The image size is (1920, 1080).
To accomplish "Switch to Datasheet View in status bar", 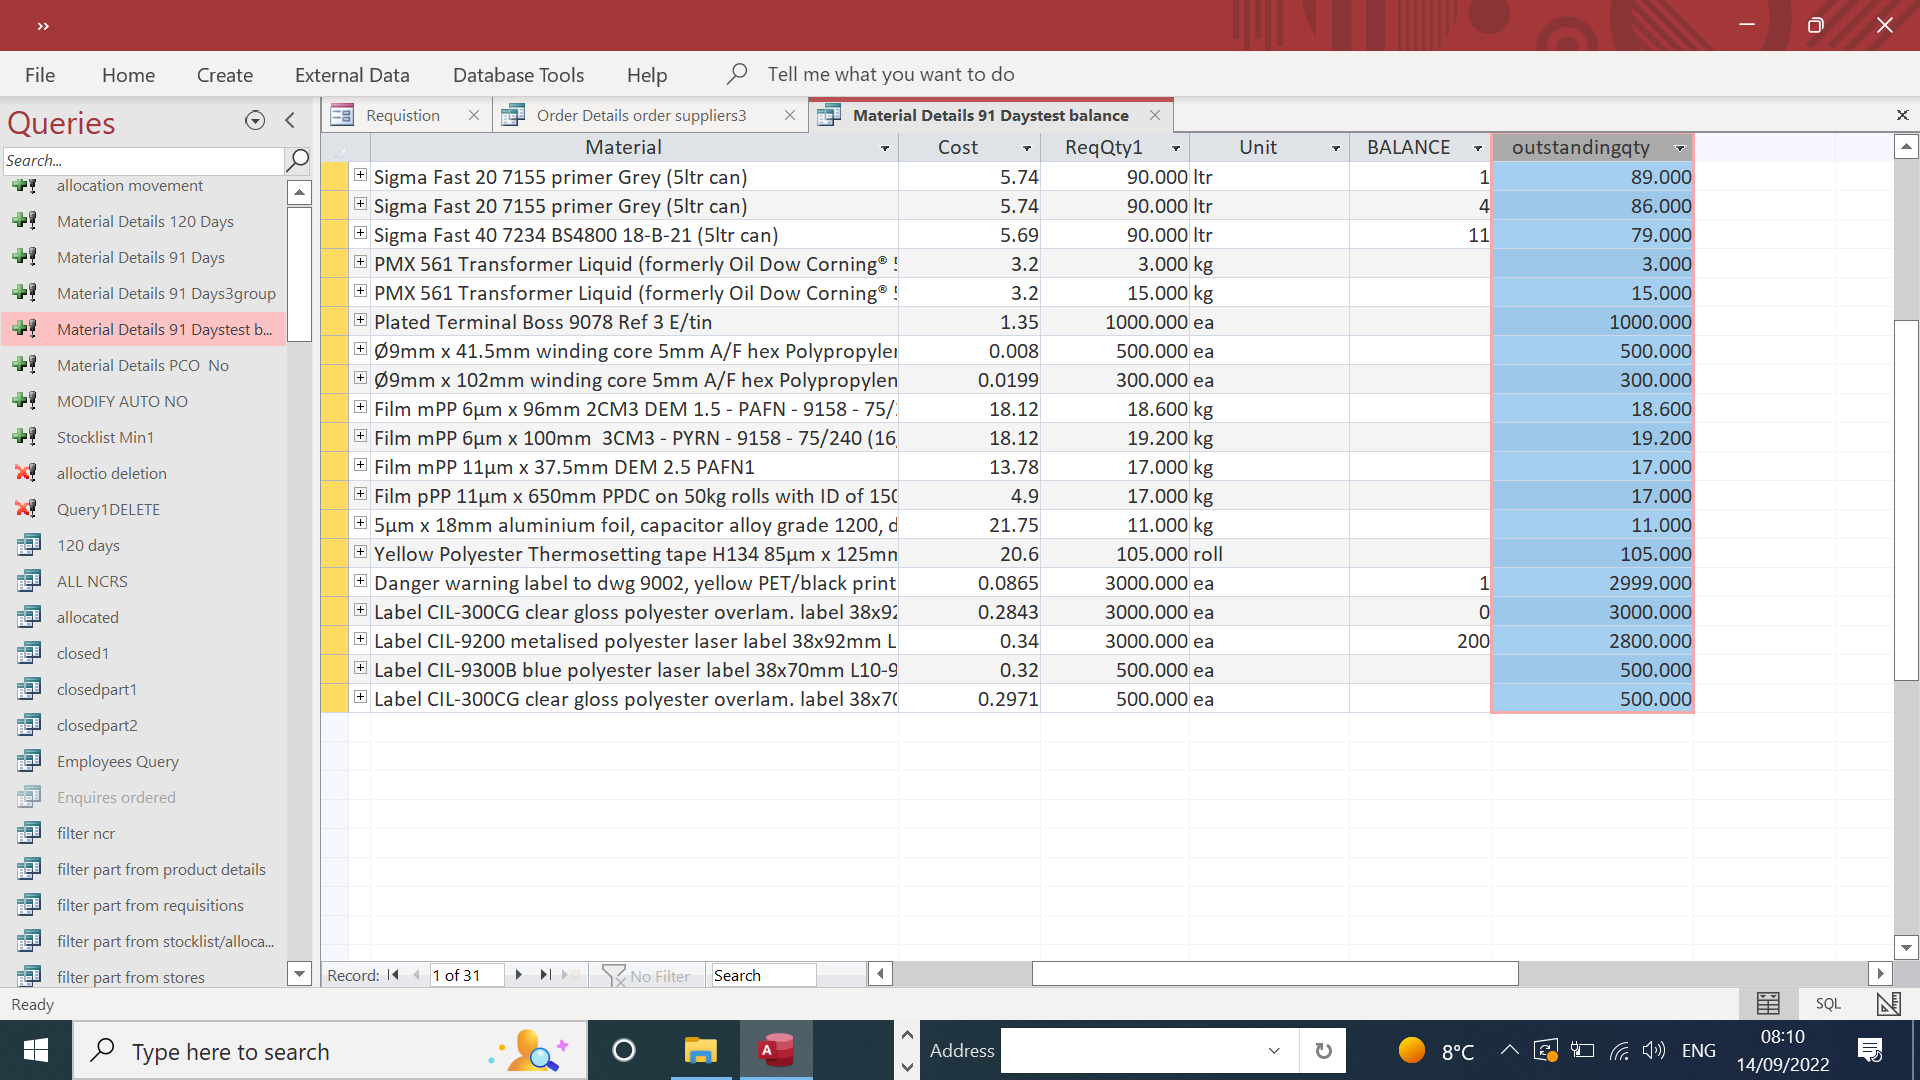I will 1768,1004.
